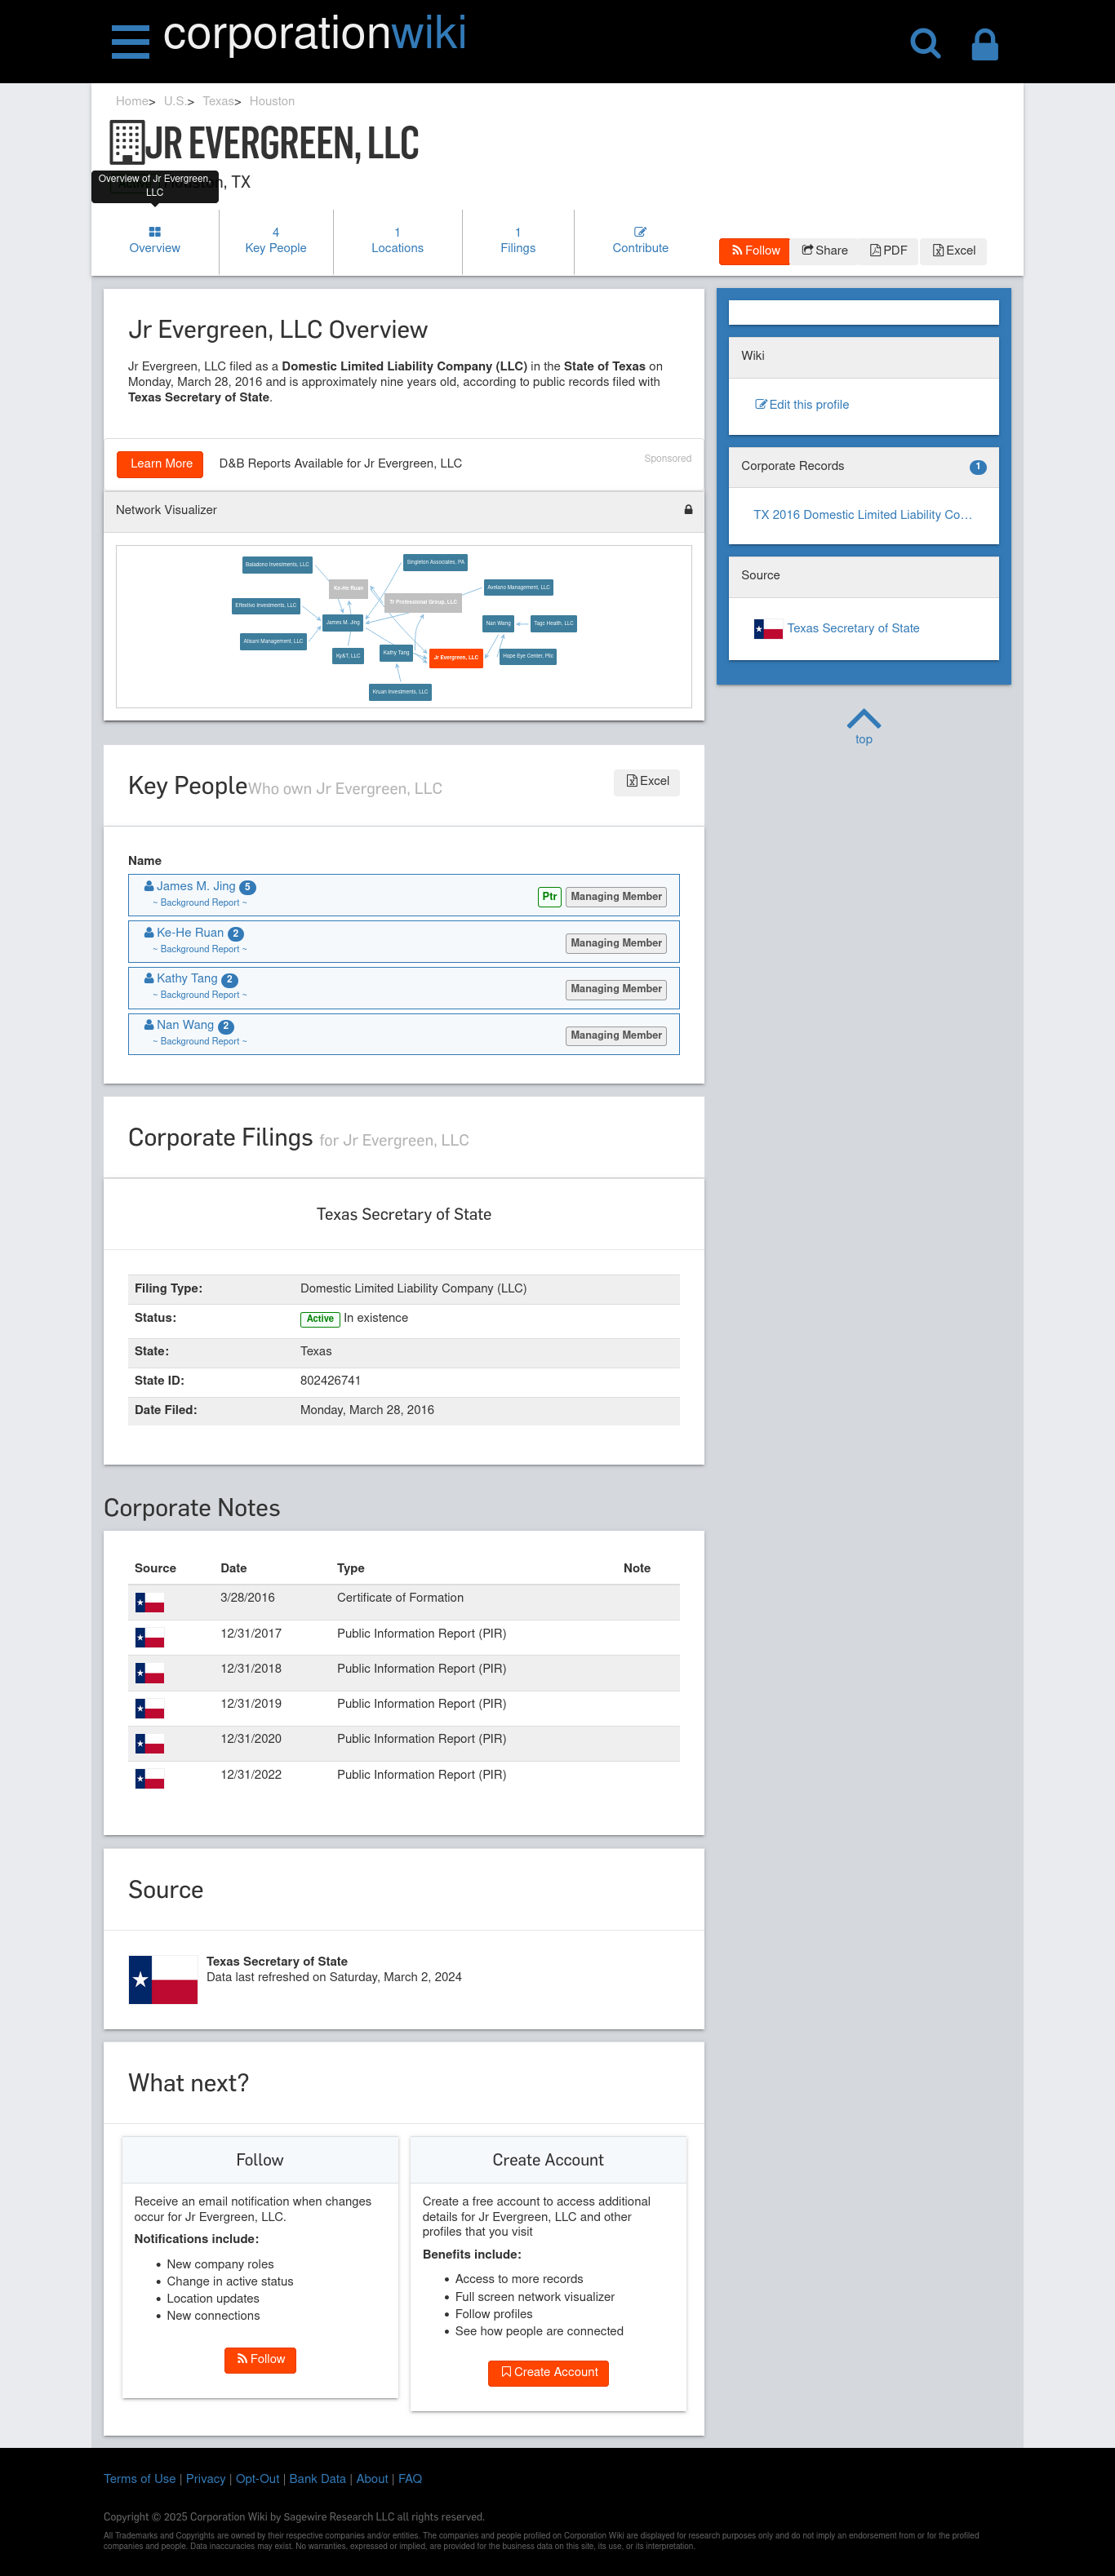1115x2576 pixels.
Task: Open Background Report for Nan Wang
Action: (x=200, y=1042)
